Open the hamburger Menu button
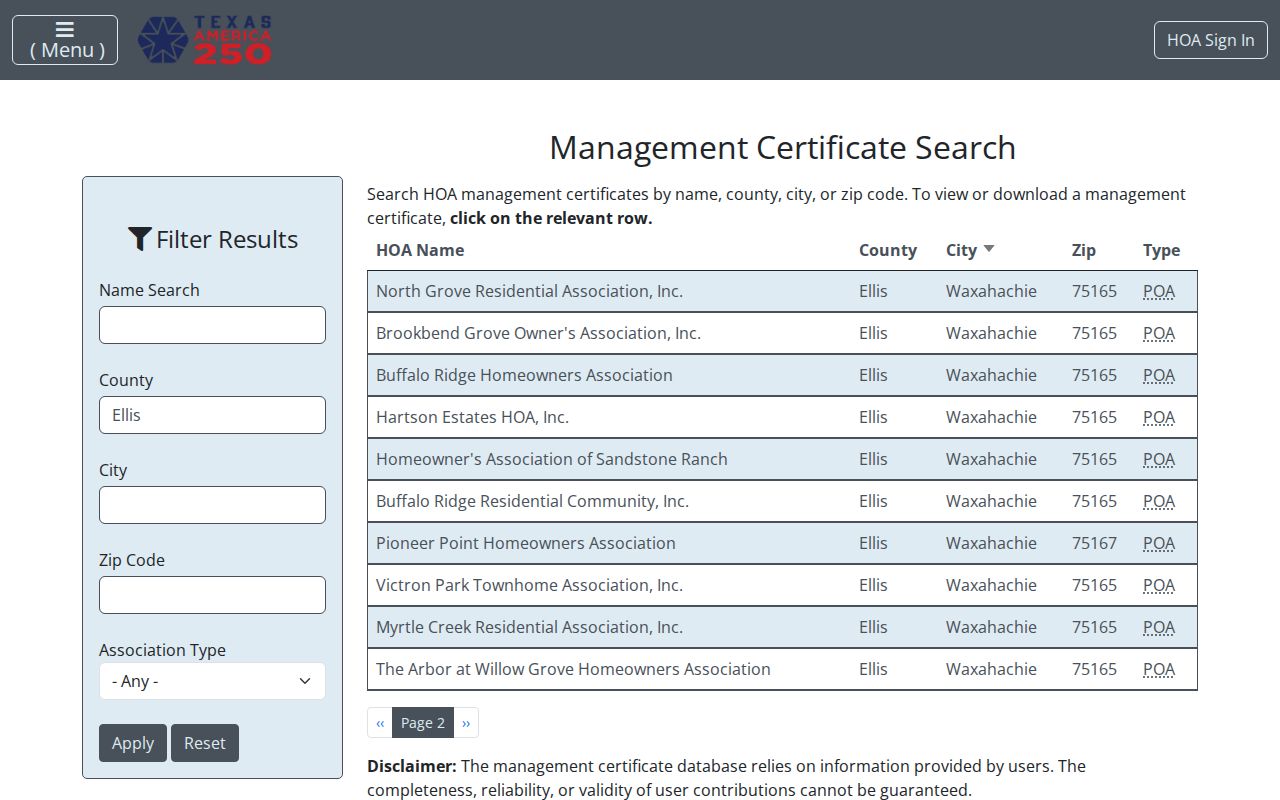The height and width of the screenshot is (800, 1280). (x=65, y=40)
